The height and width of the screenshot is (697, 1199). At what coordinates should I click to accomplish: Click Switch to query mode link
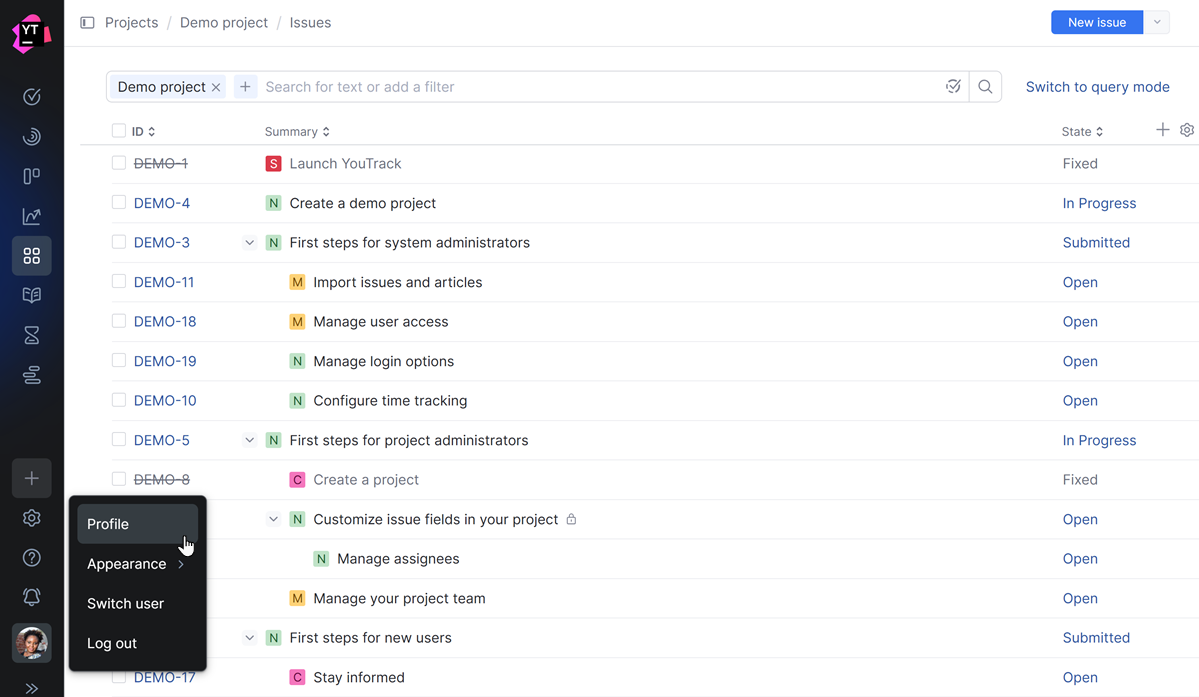1097,87
